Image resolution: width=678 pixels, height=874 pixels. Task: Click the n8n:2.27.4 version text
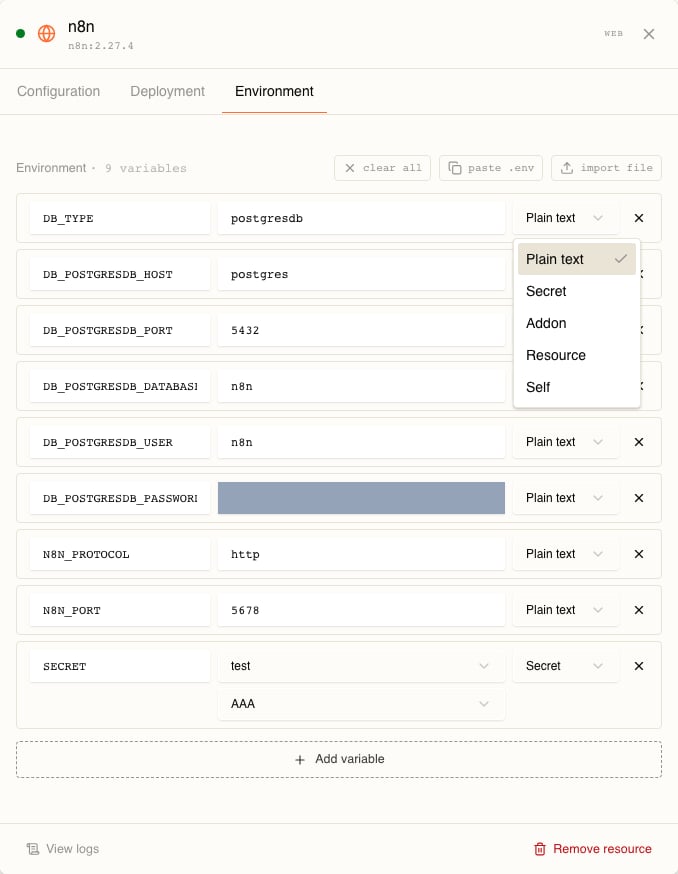(x=101, y=46)
